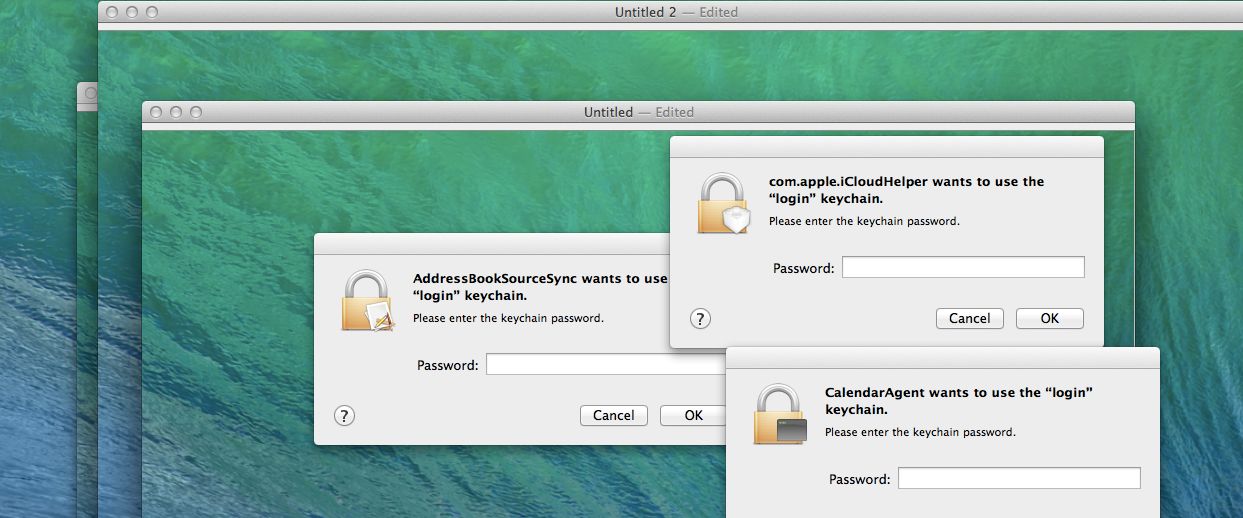Close the 'Untitled 2' window
Viewport: 1243px width, 518px height.
[x=112, y=12]
